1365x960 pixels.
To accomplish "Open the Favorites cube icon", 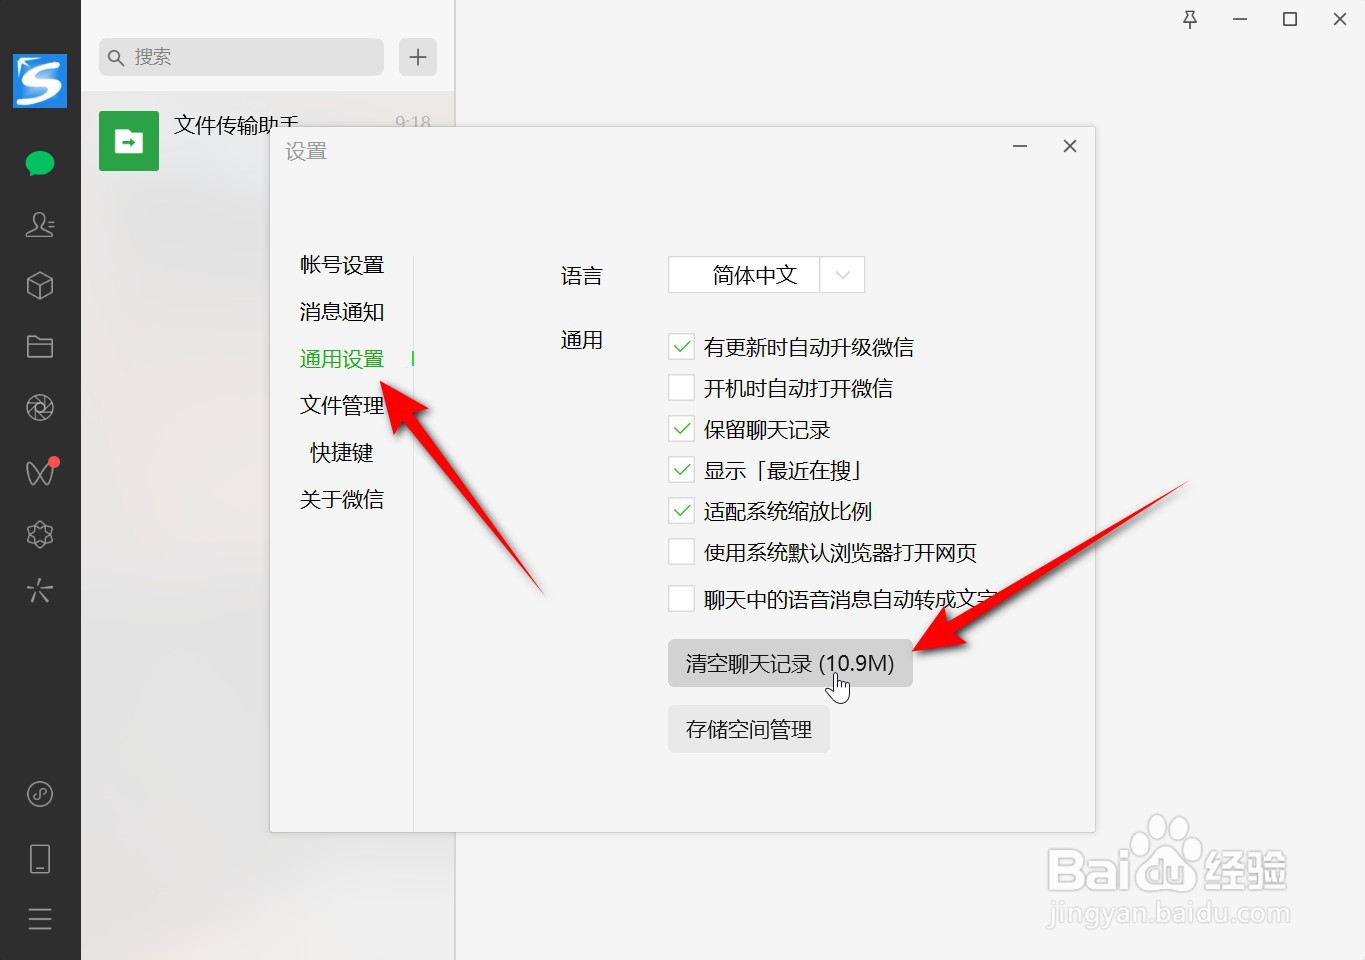I will (x=40, y=286).
